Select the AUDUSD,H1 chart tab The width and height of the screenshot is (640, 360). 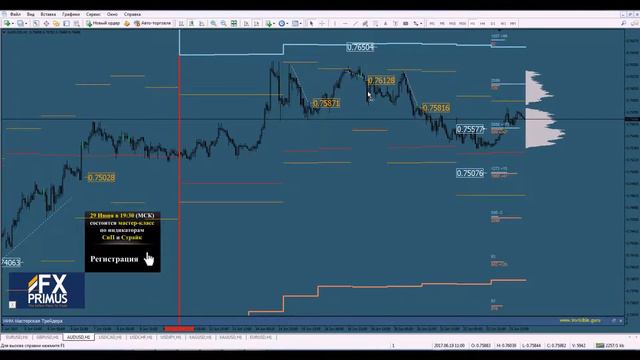pyautogui.click(x=78, y=337)
